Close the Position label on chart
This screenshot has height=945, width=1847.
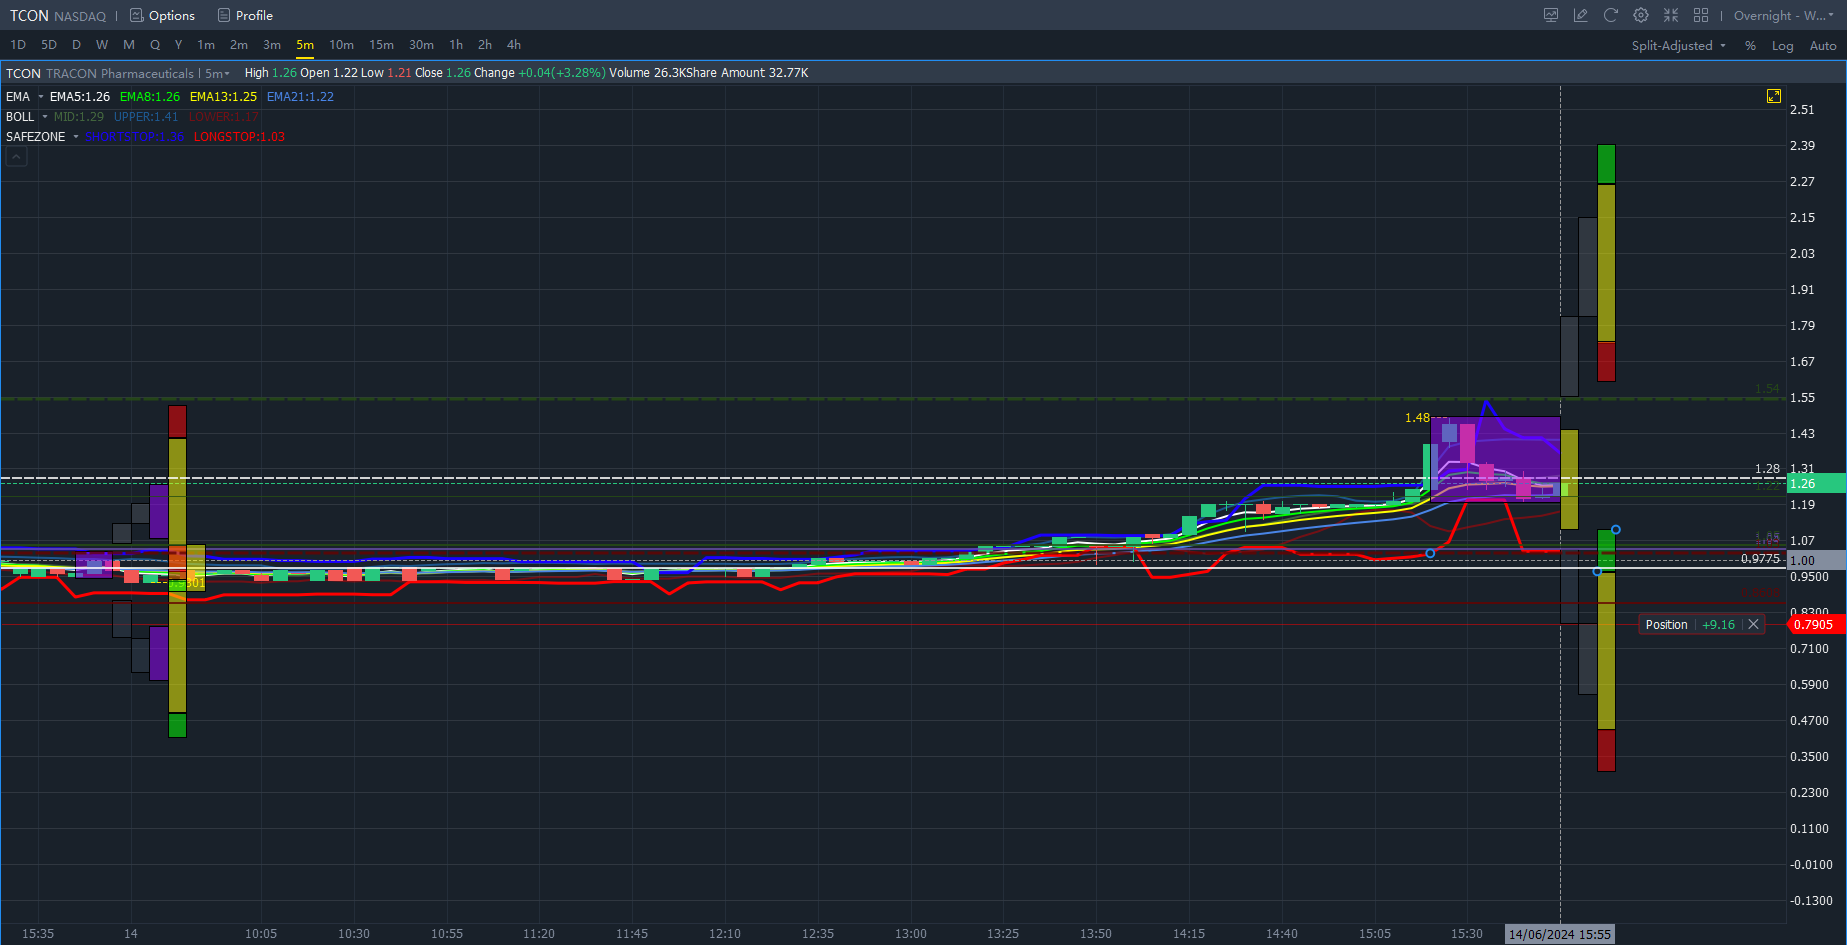click(x=1753, y=624)
